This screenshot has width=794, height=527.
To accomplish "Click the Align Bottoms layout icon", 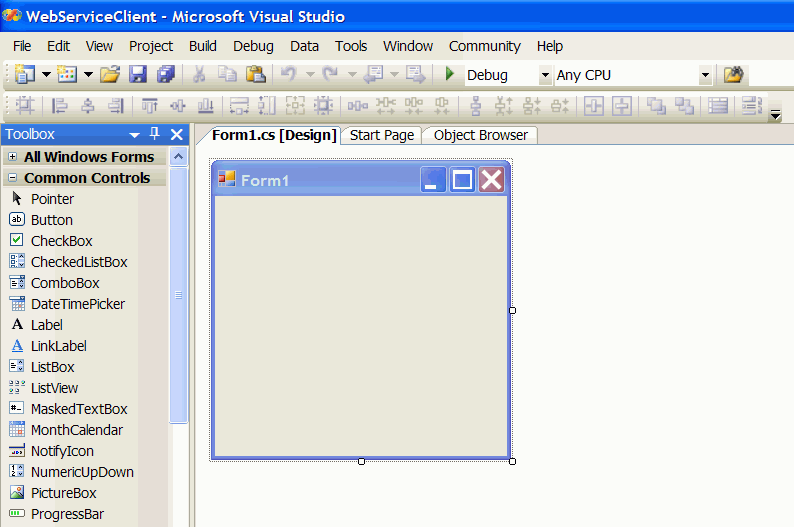I will coord(206,106).
